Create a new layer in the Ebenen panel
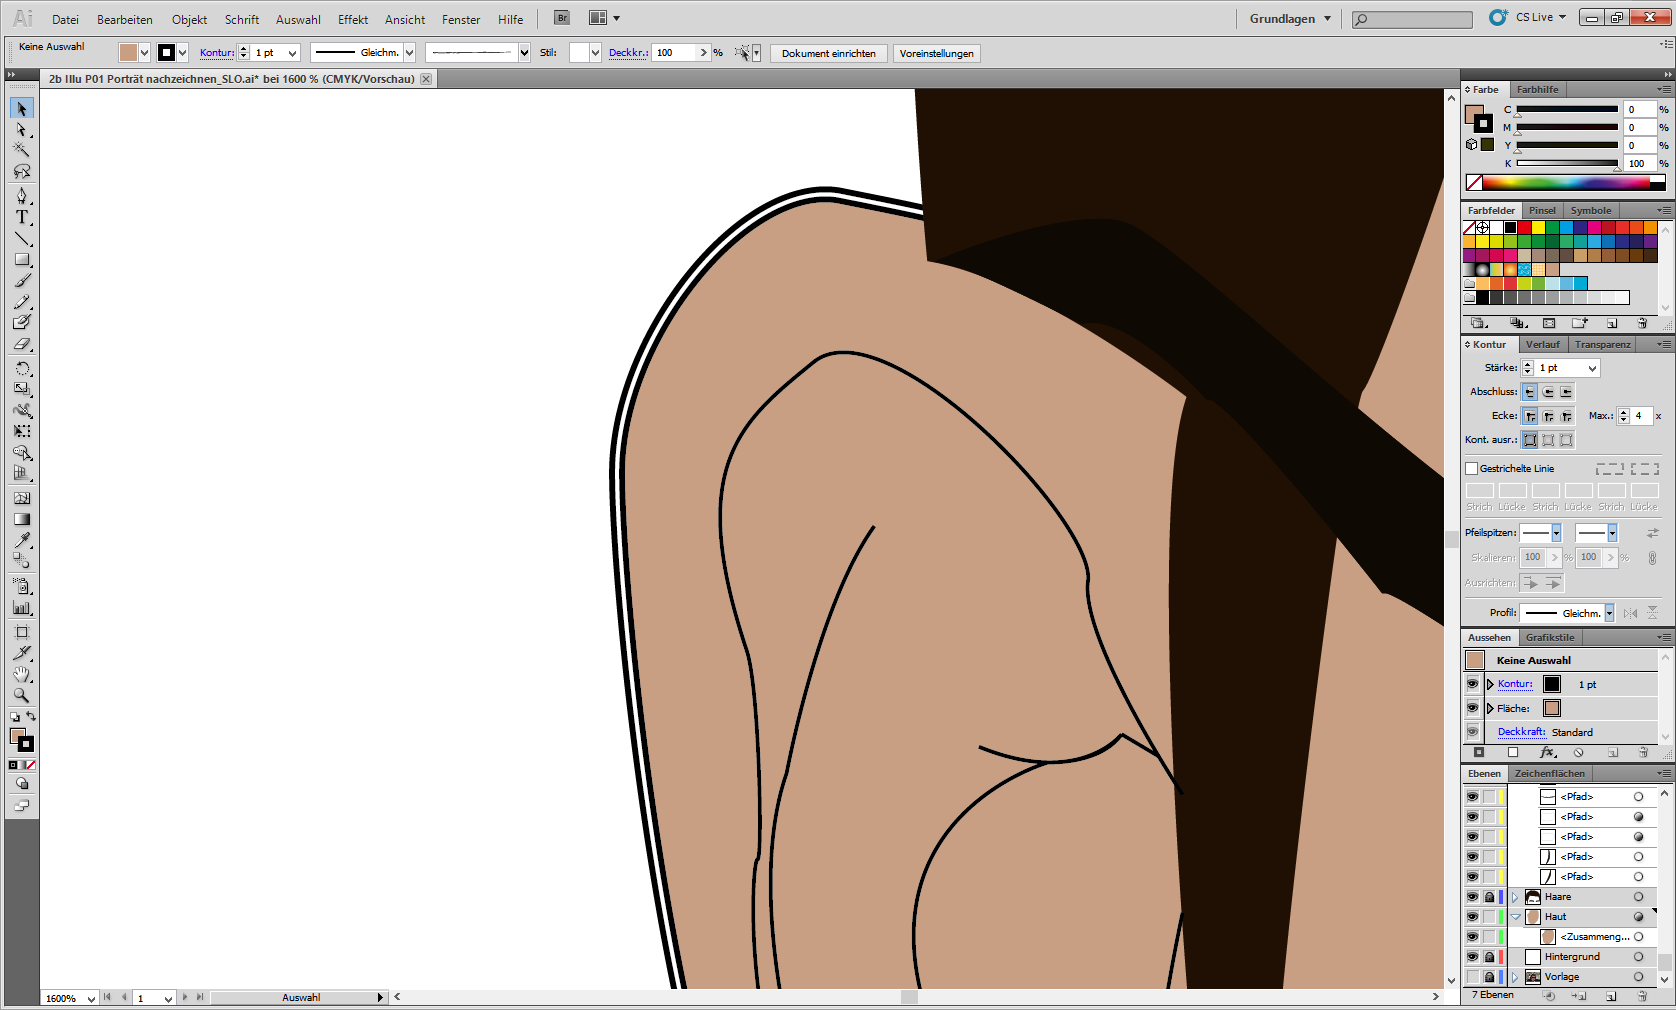This screenshot has height=1010, width=1676. pos(1611,996)
